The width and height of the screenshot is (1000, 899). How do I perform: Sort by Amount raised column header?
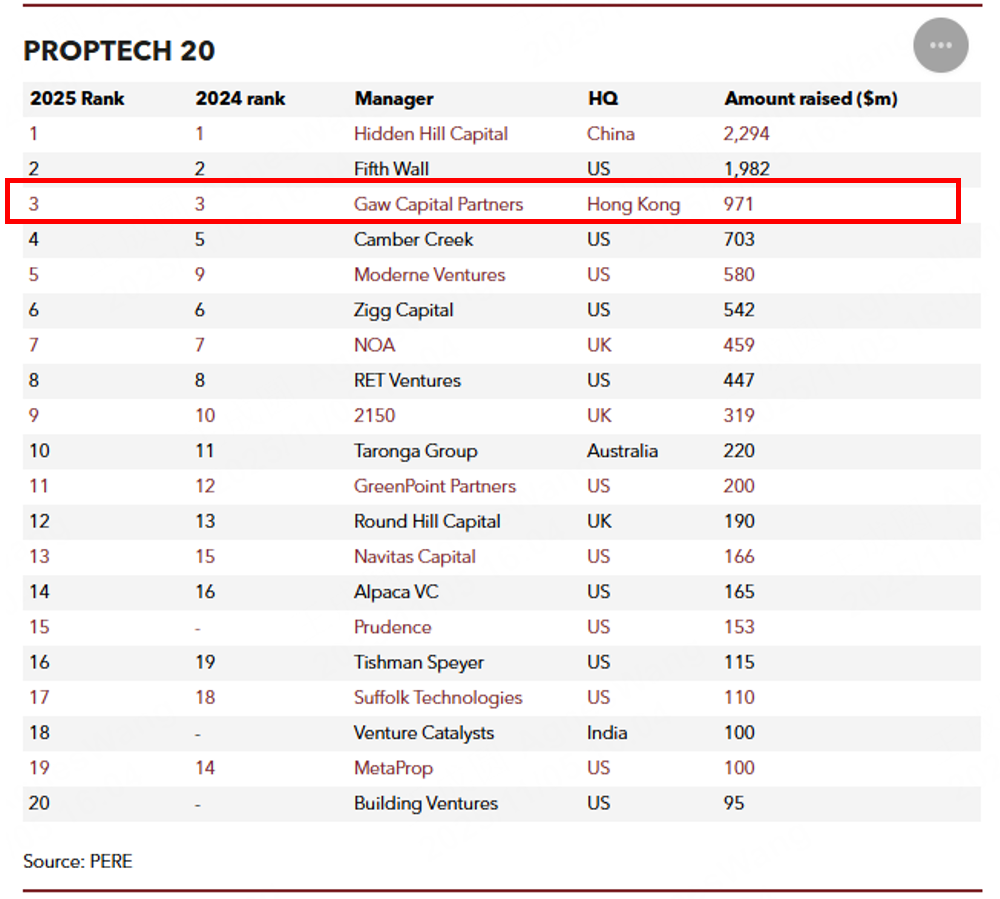pos(810,98)
